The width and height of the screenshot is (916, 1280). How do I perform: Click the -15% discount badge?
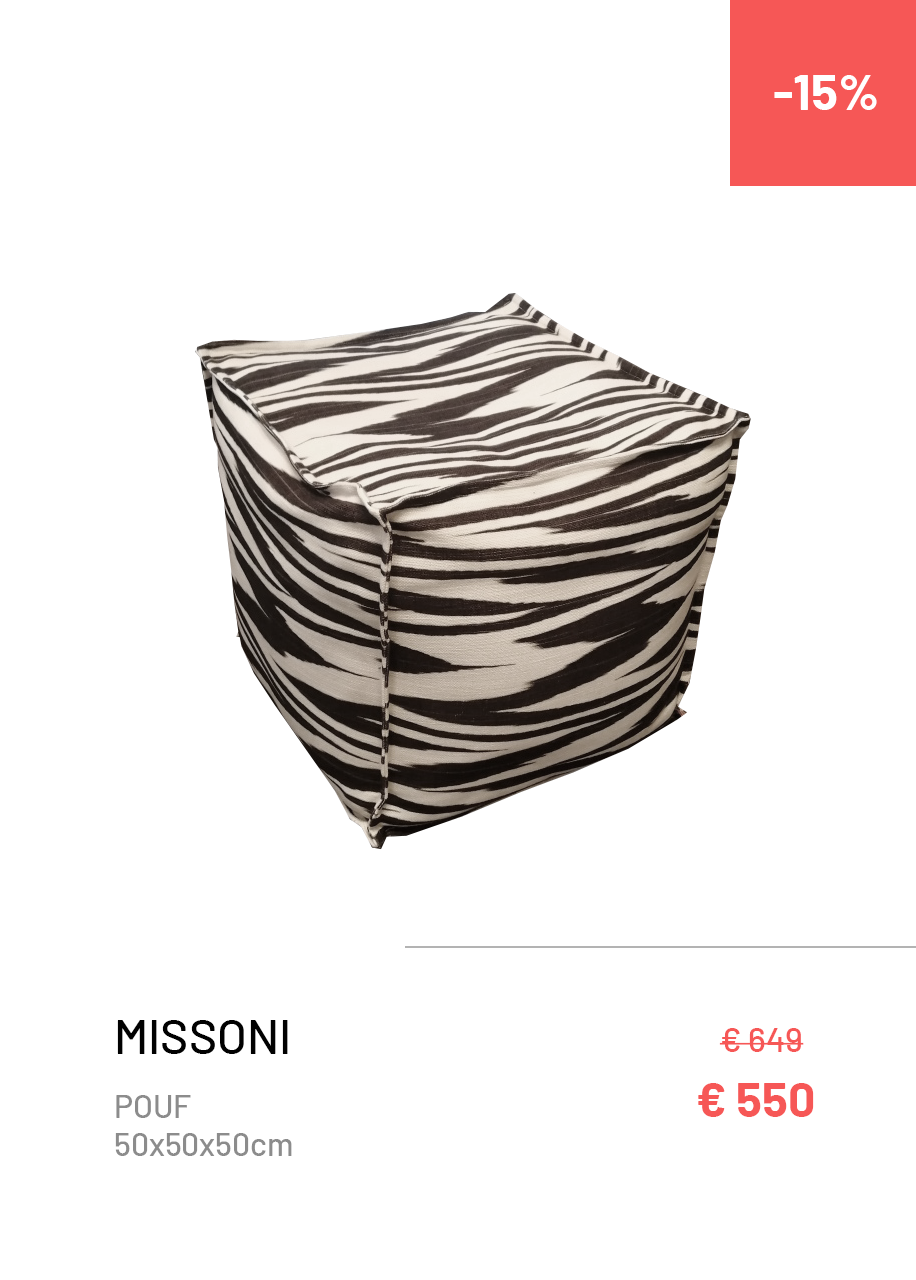[x=823, y=93]
